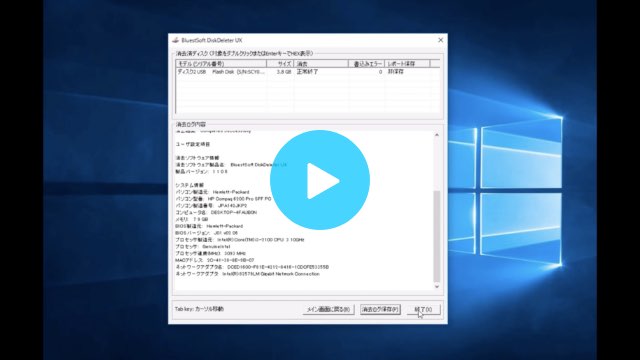Click the メイン画面に戻る button
Screen dimensions: 640x360
click(x=328, y=309)
